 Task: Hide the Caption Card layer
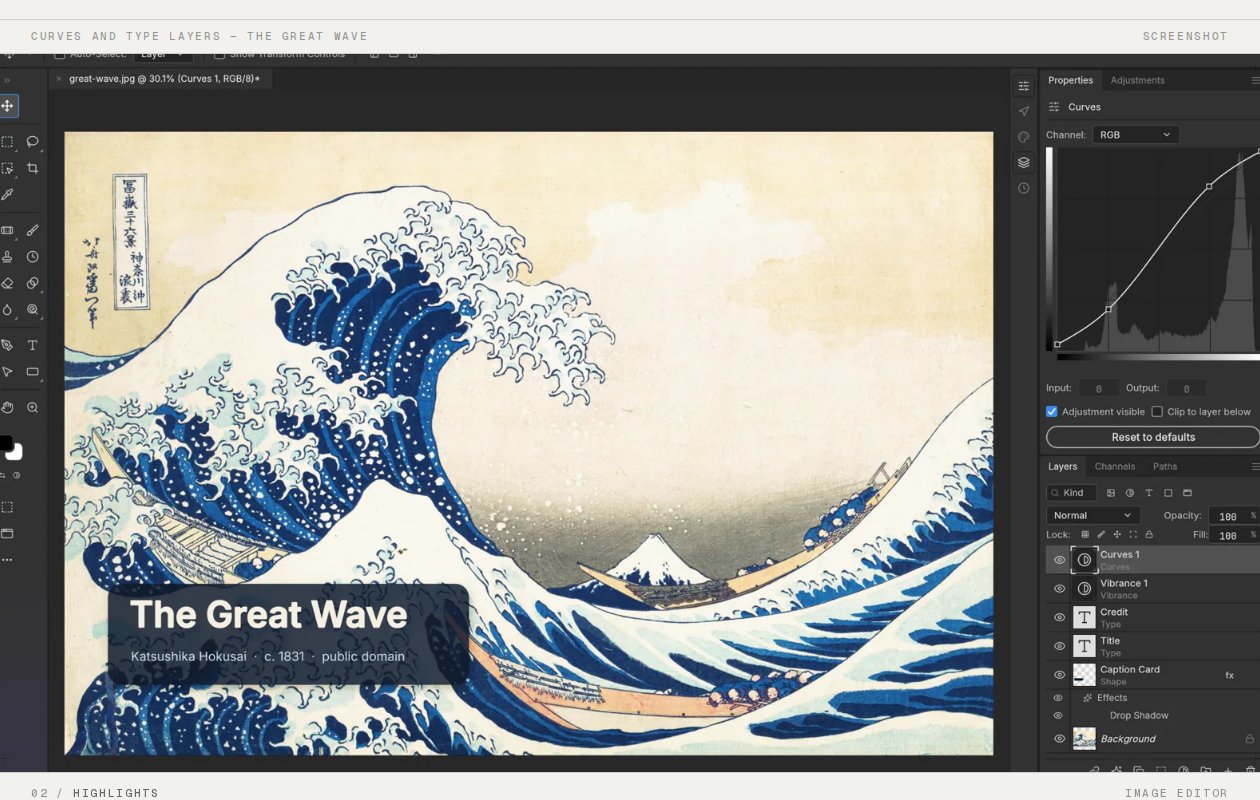1059,675
